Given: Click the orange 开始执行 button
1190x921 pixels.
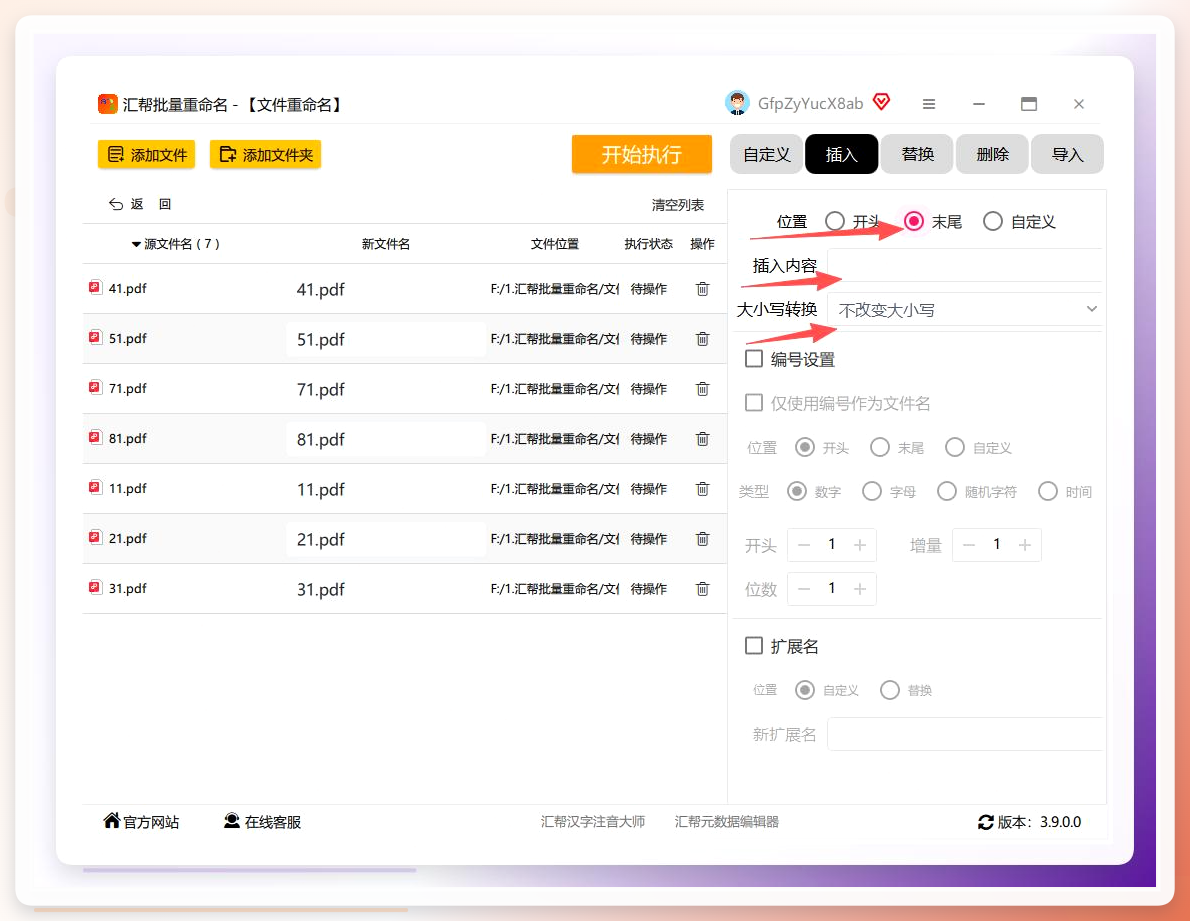Looking at the screenshot, I should click(x=641, y=155).
